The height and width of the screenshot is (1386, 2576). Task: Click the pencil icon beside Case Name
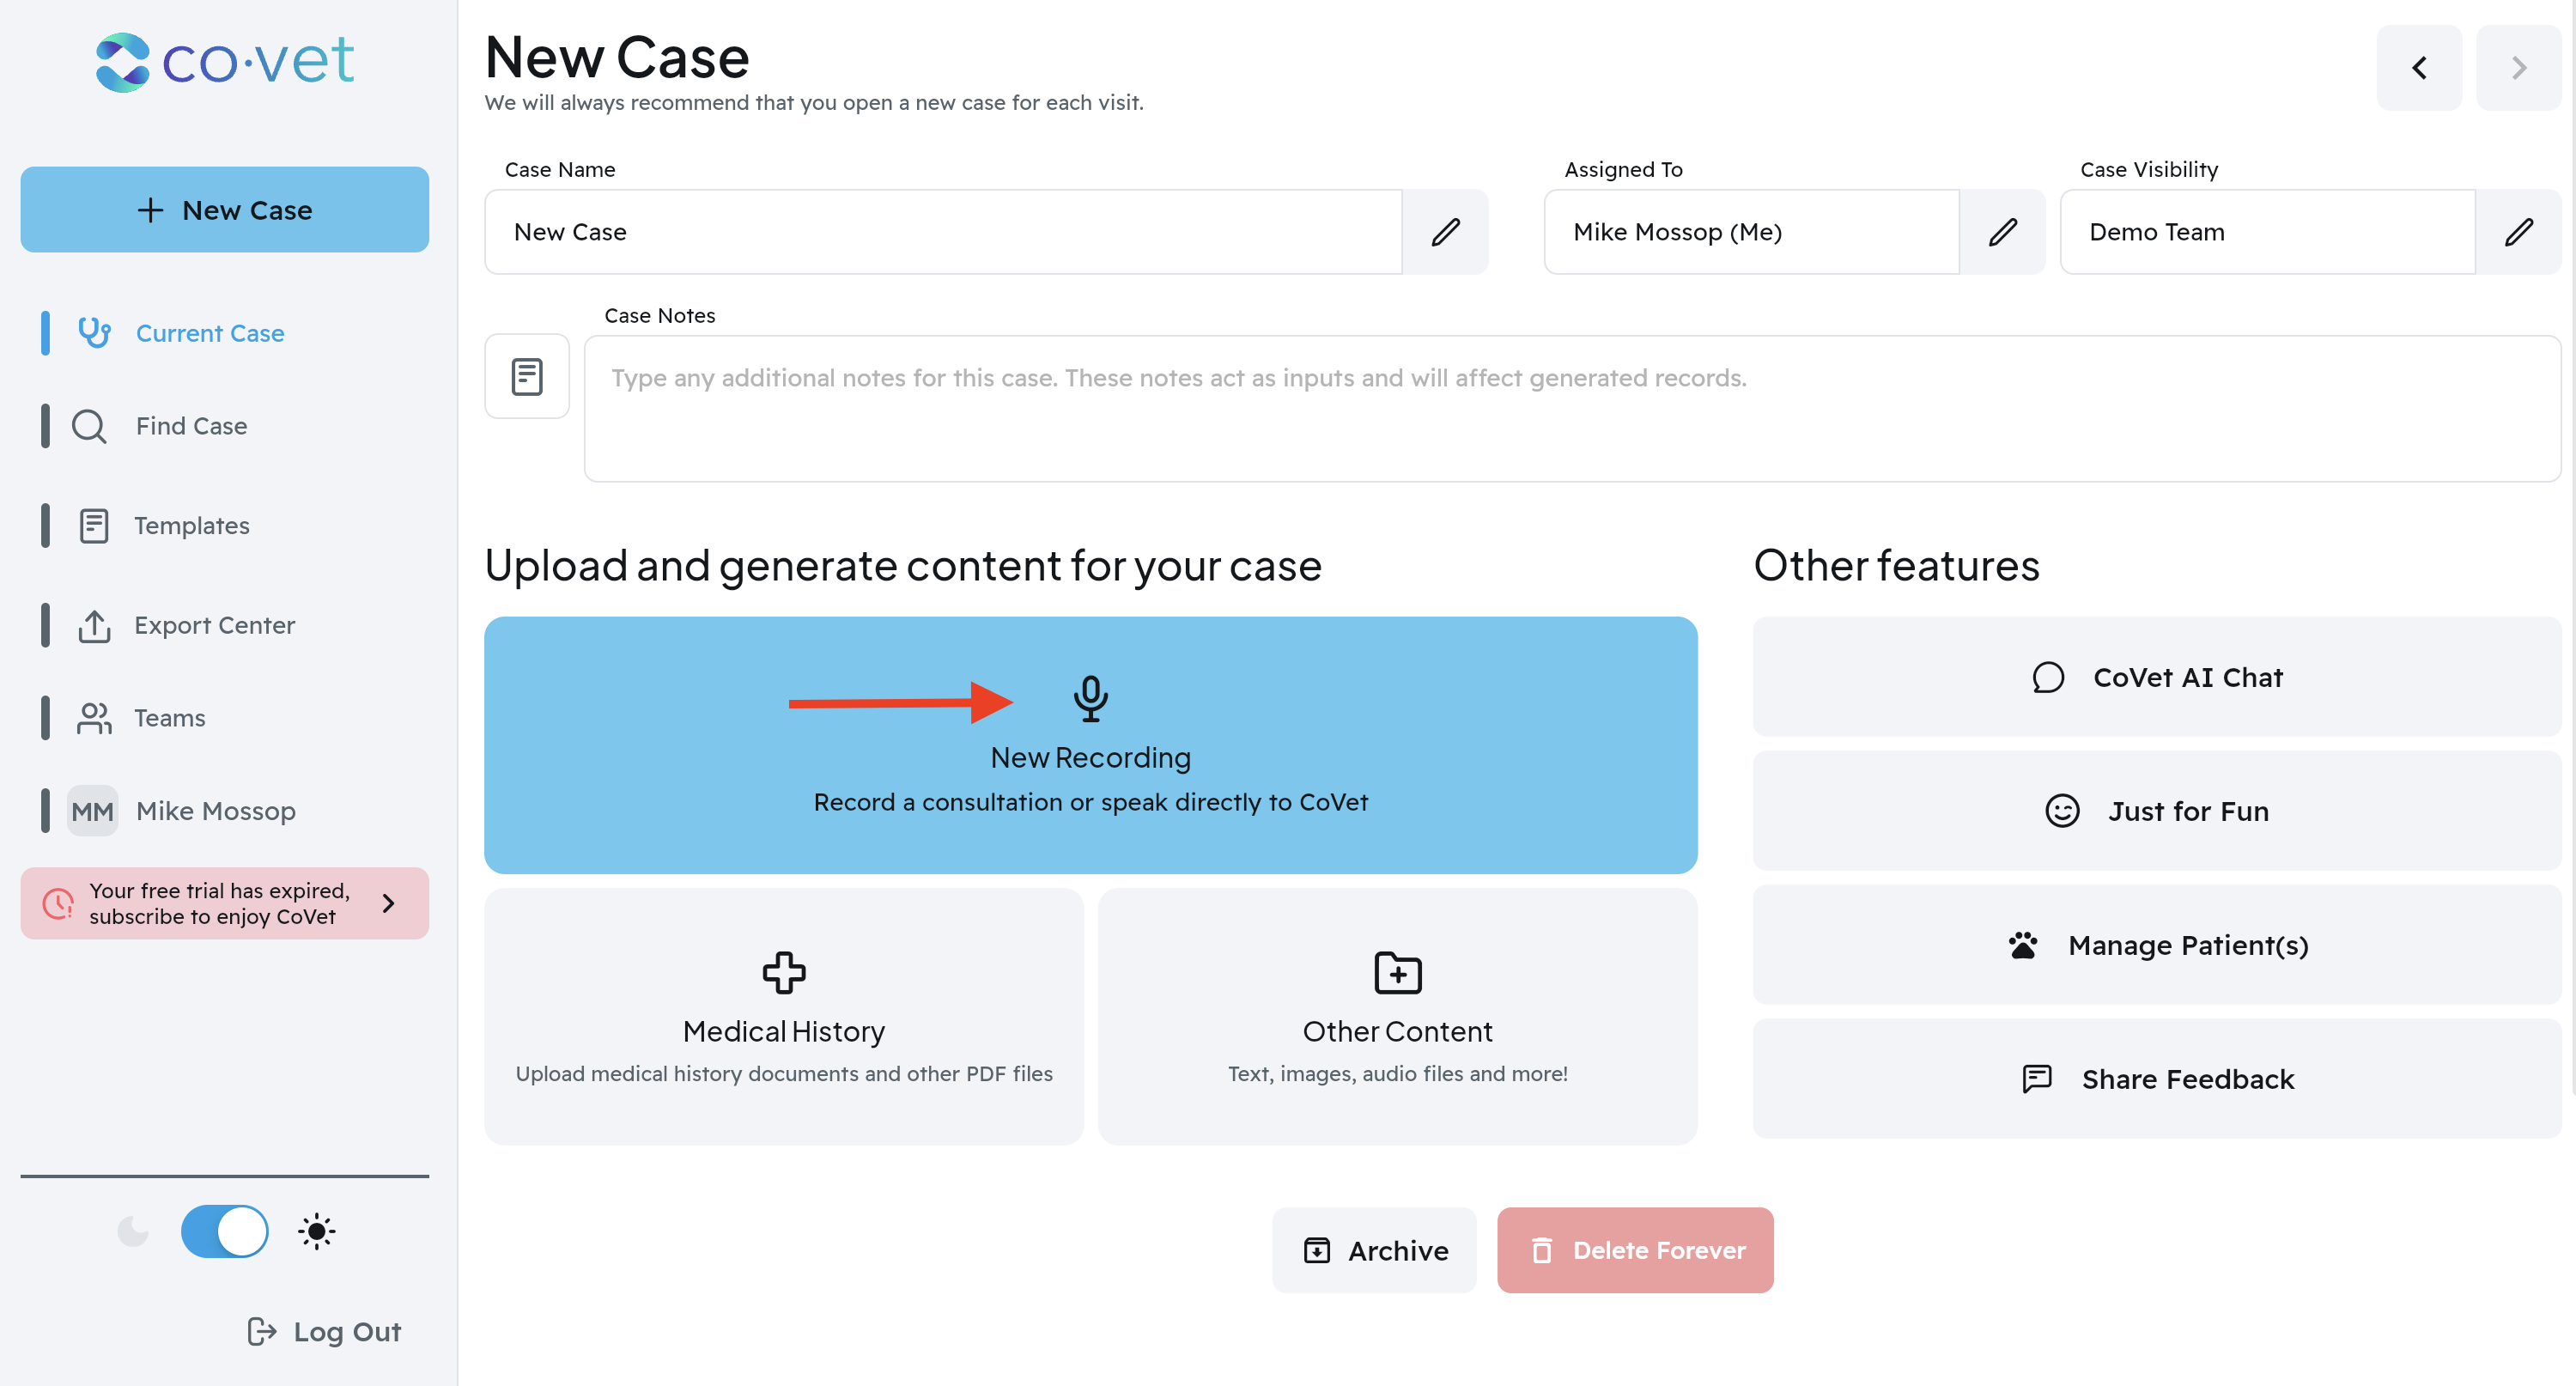1444,232
